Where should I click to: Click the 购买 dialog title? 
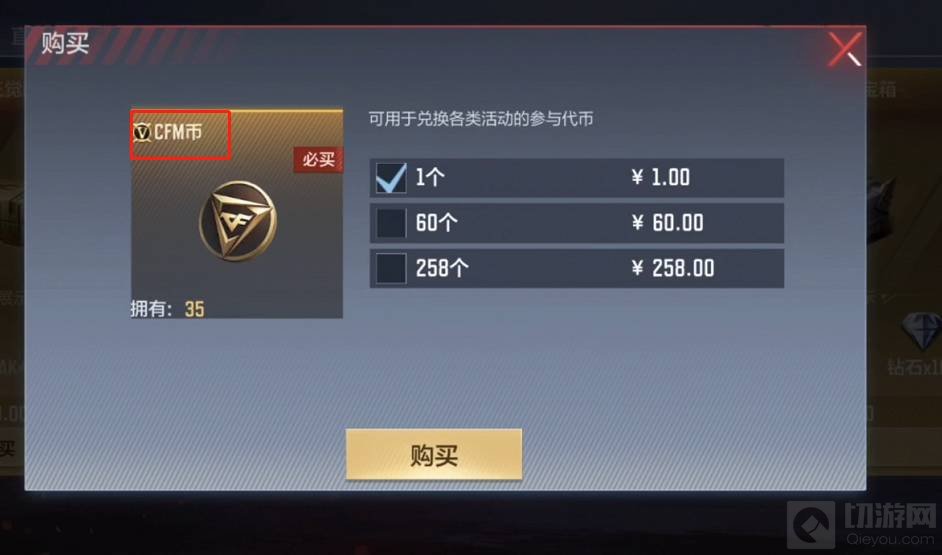click(65, 43)
